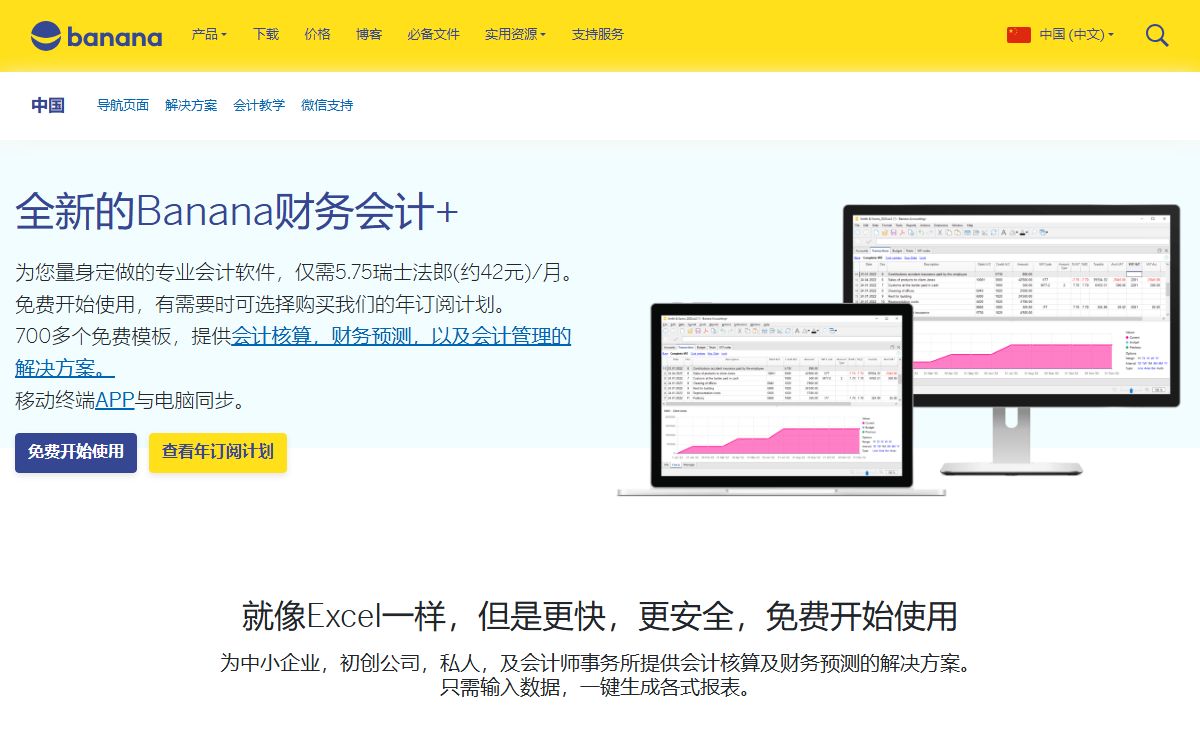Follow the APP hyperlink in the description

click(x=115, y=401)
